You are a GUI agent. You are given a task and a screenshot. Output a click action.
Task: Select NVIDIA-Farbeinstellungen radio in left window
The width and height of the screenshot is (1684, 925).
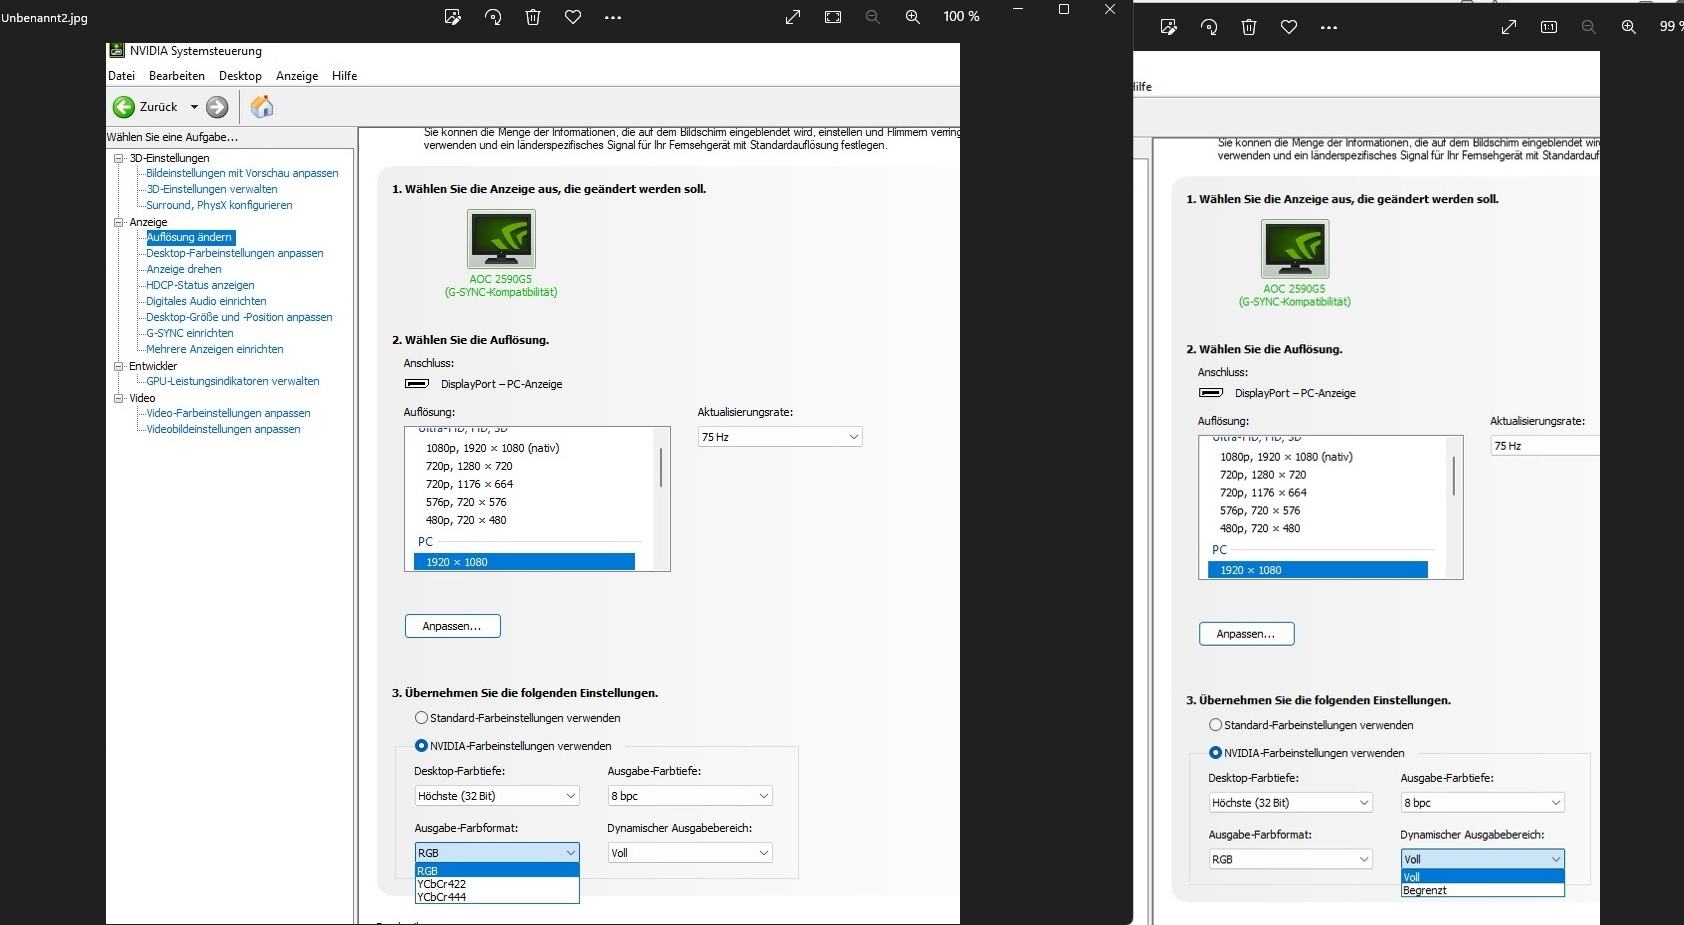pyautogui.click(x=421, y=746)
